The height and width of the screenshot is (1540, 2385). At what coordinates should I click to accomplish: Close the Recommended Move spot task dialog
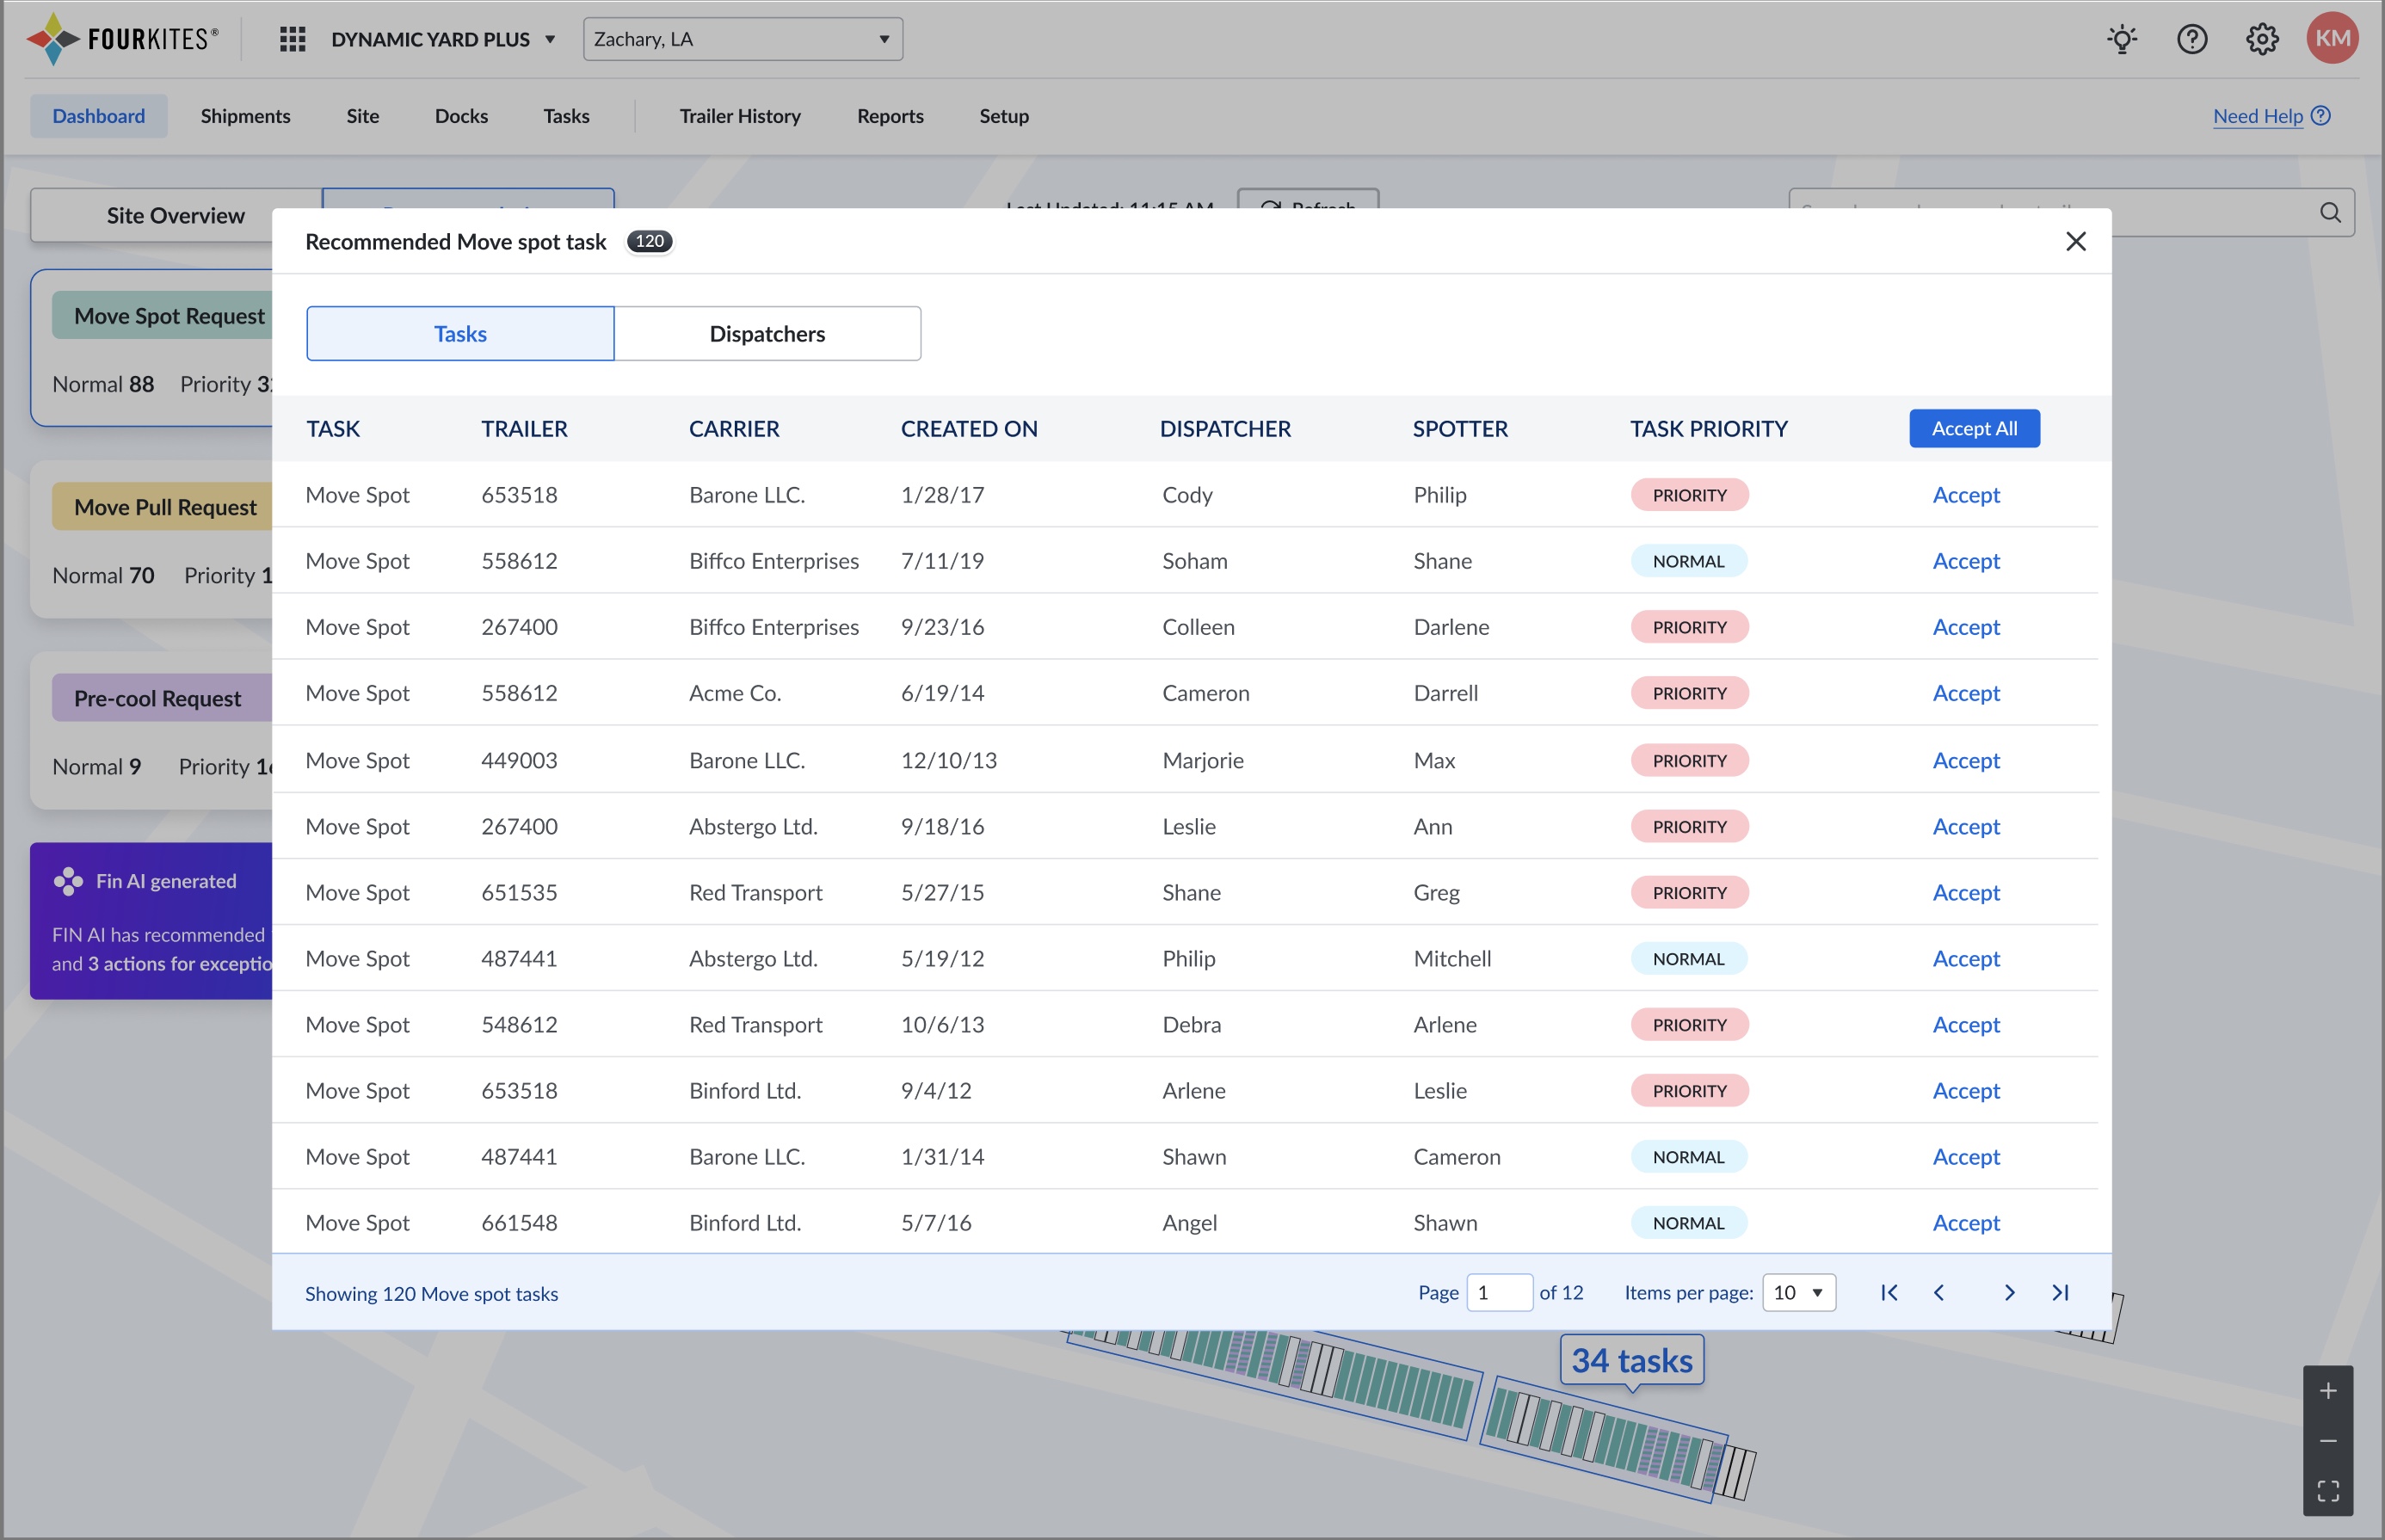(2076, 241)
